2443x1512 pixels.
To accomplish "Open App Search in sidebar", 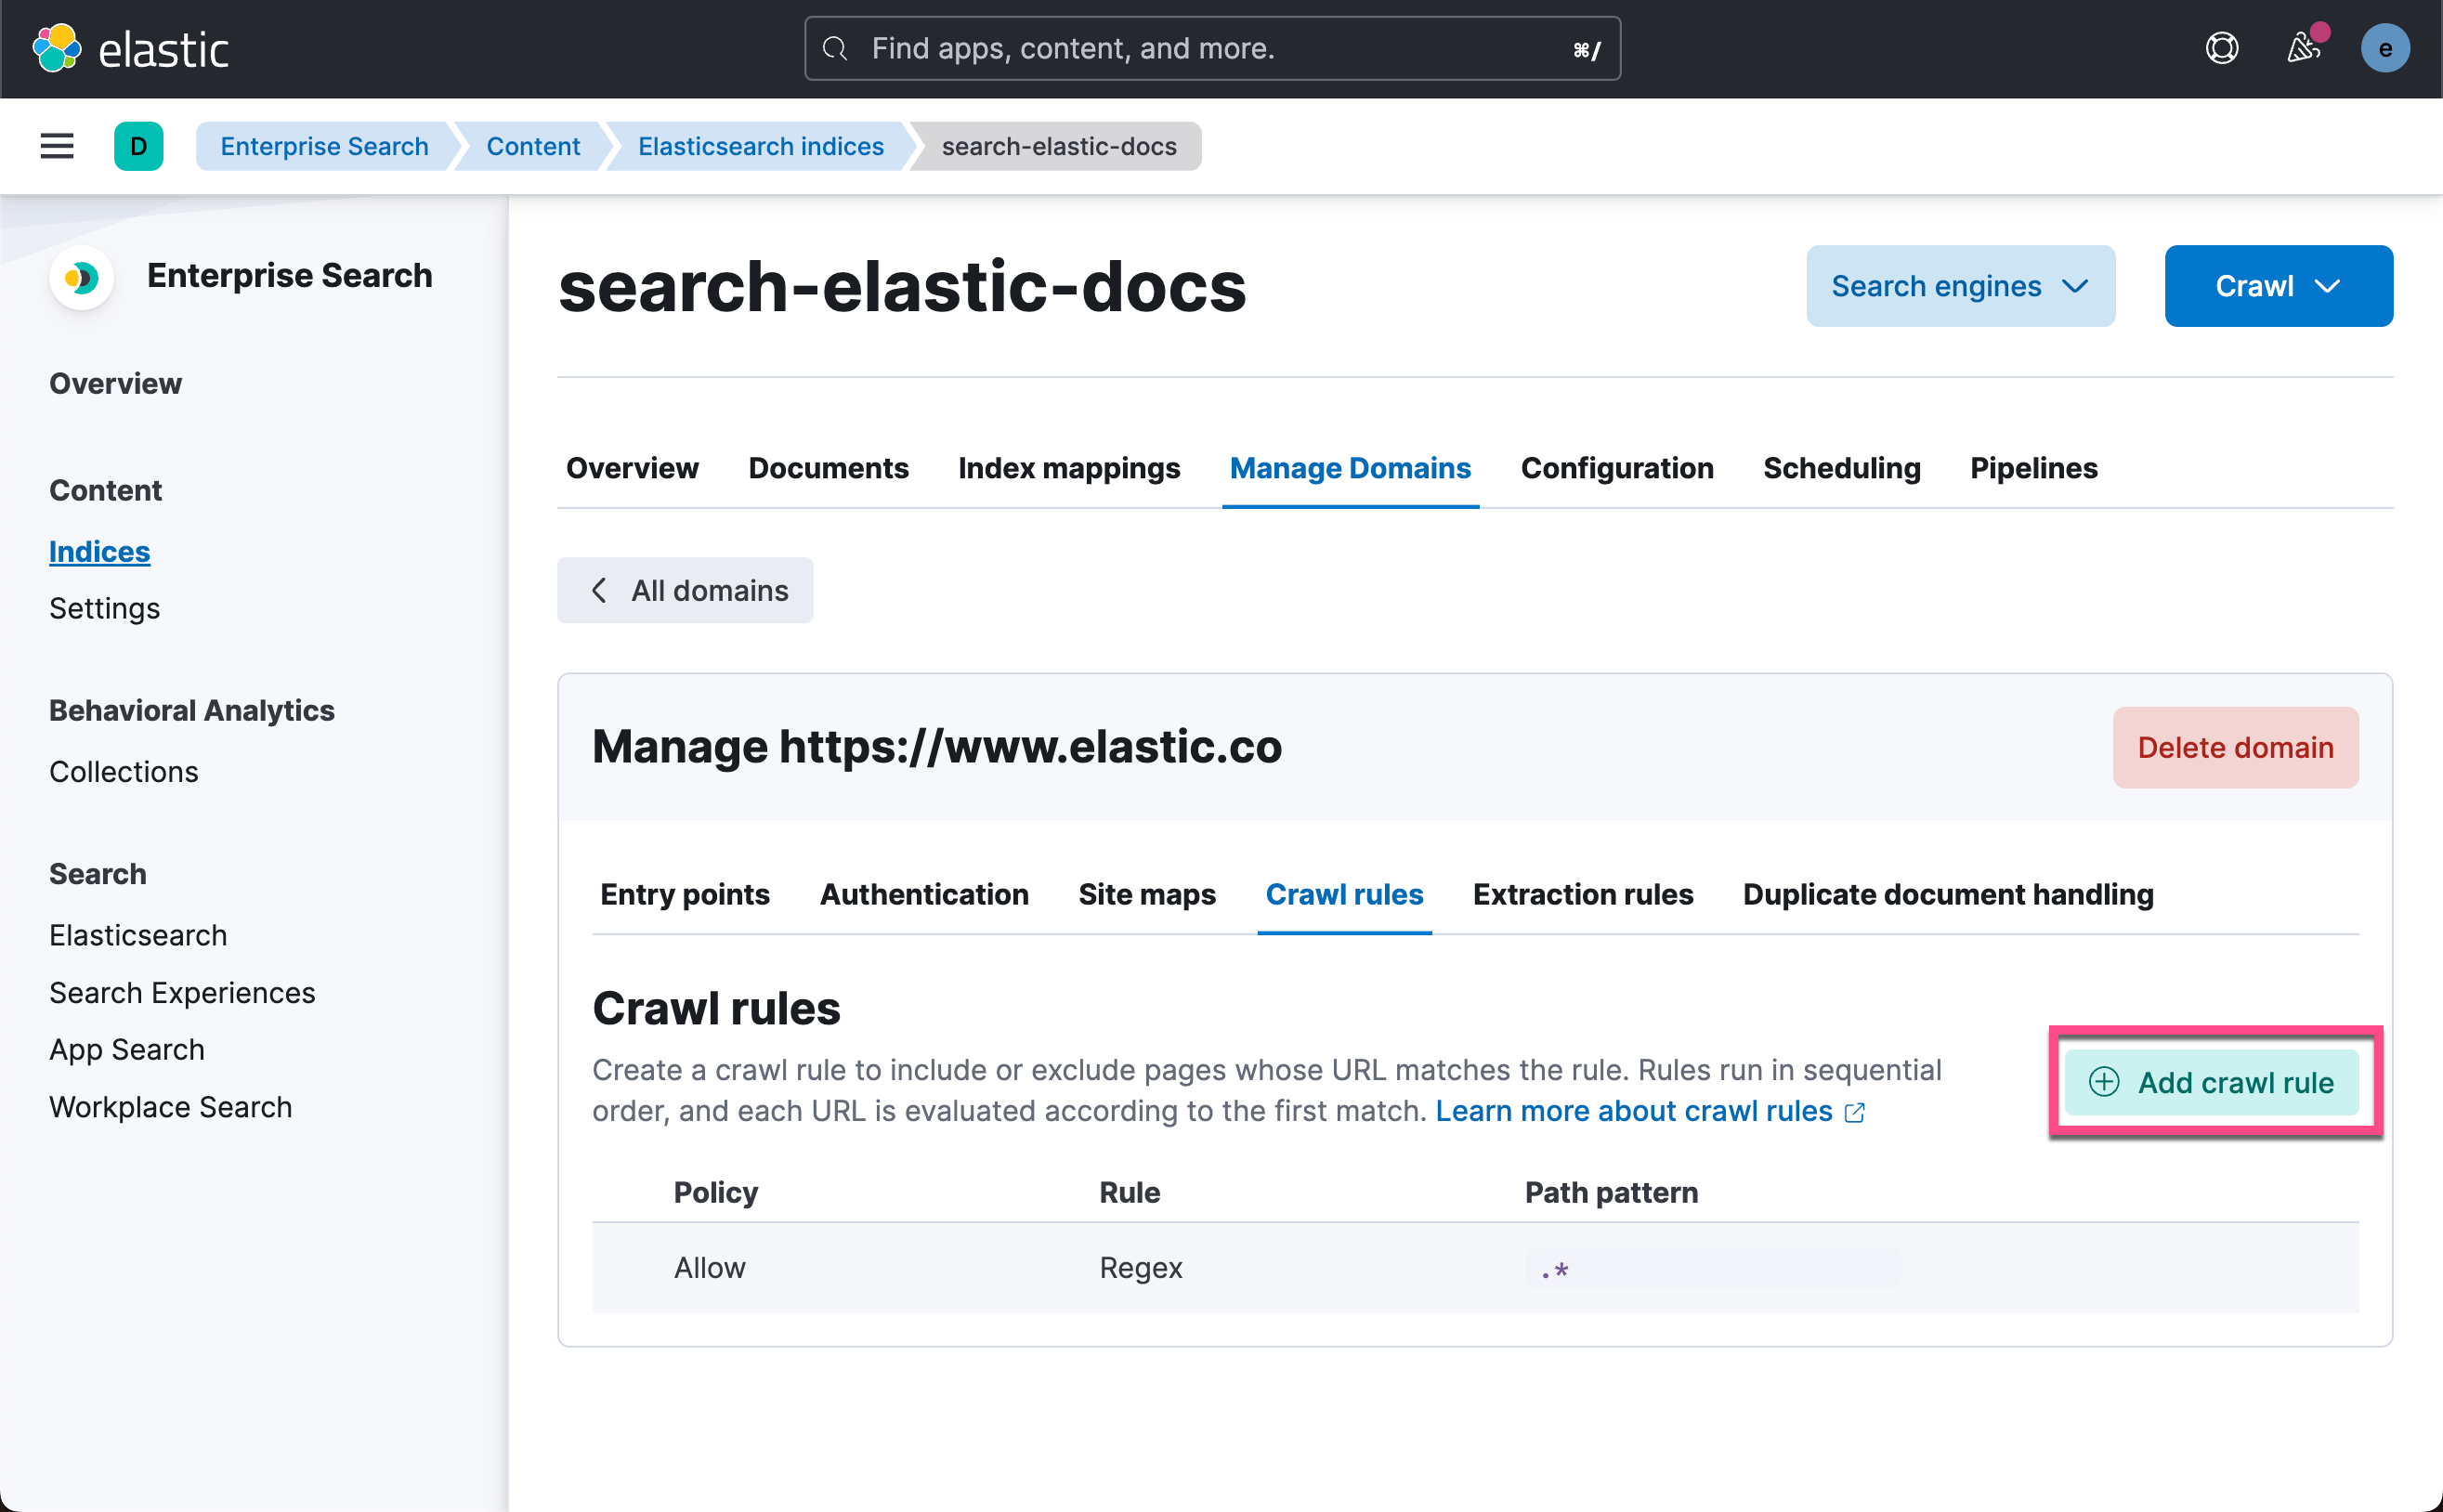I will (127, 1049).
